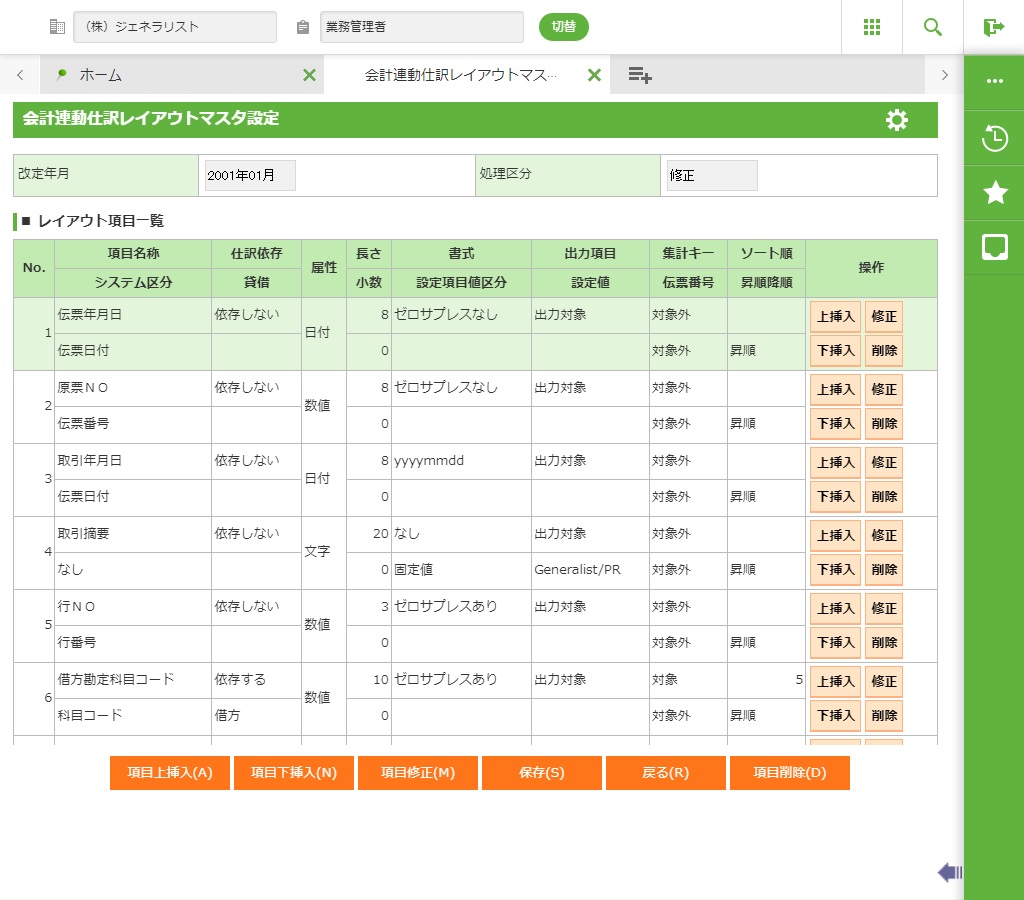Click 上挿入 for row 1 伝票年月日
1024x900 pixels.
[835, 317]
